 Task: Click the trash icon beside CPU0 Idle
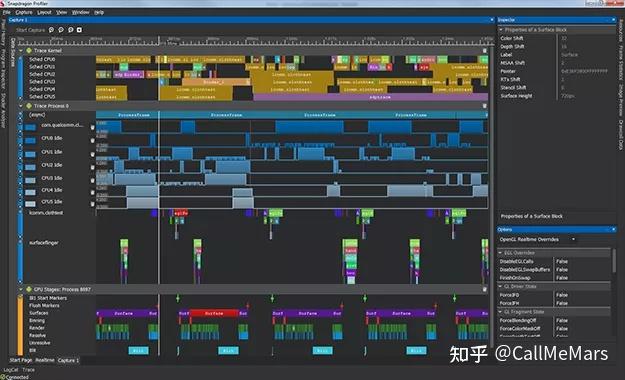[92, 141]
